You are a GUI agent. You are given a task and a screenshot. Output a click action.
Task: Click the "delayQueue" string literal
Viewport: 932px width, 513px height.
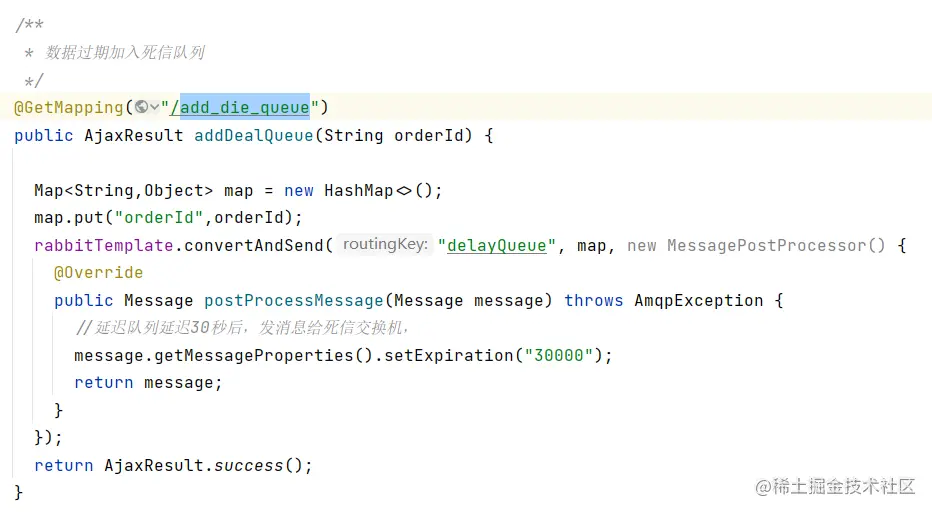(497, 246)
